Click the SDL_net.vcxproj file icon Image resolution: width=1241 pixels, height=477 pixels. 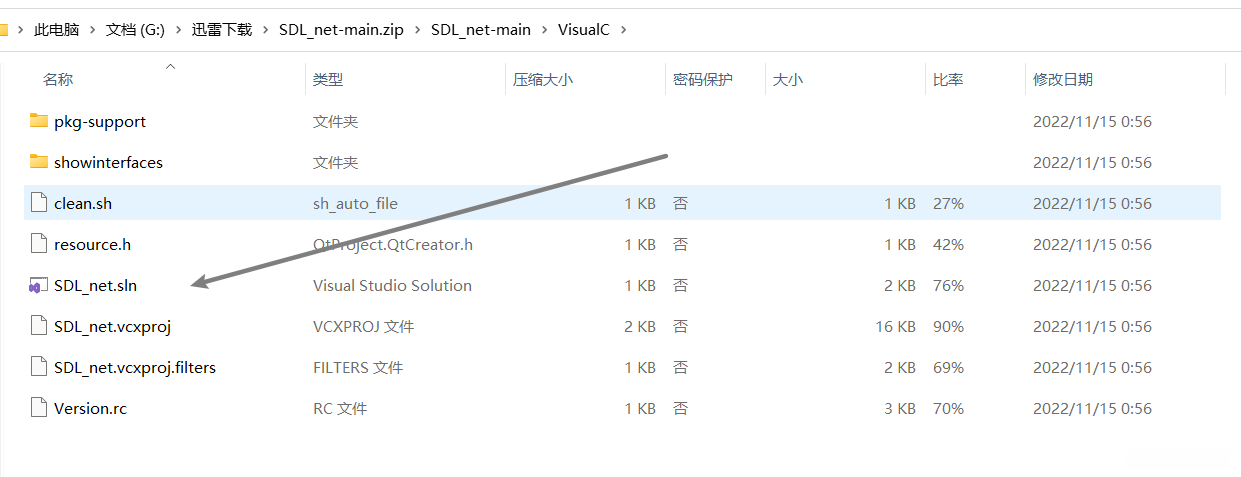point(39,326)
